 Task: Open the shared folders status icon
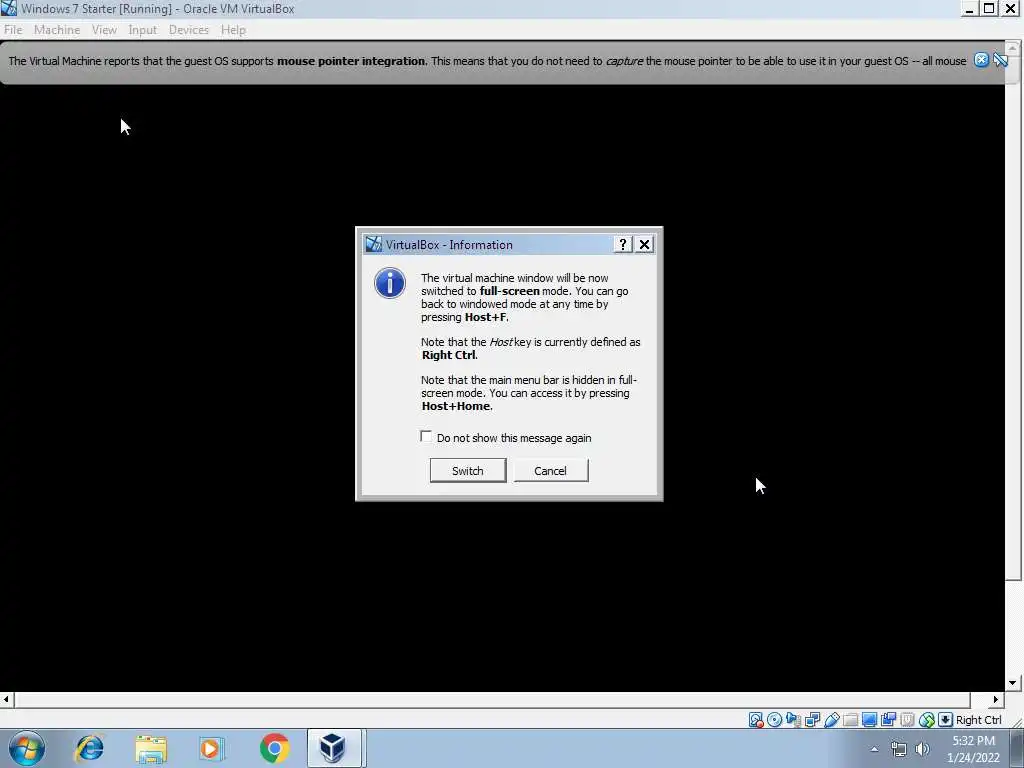click(850, 720)
